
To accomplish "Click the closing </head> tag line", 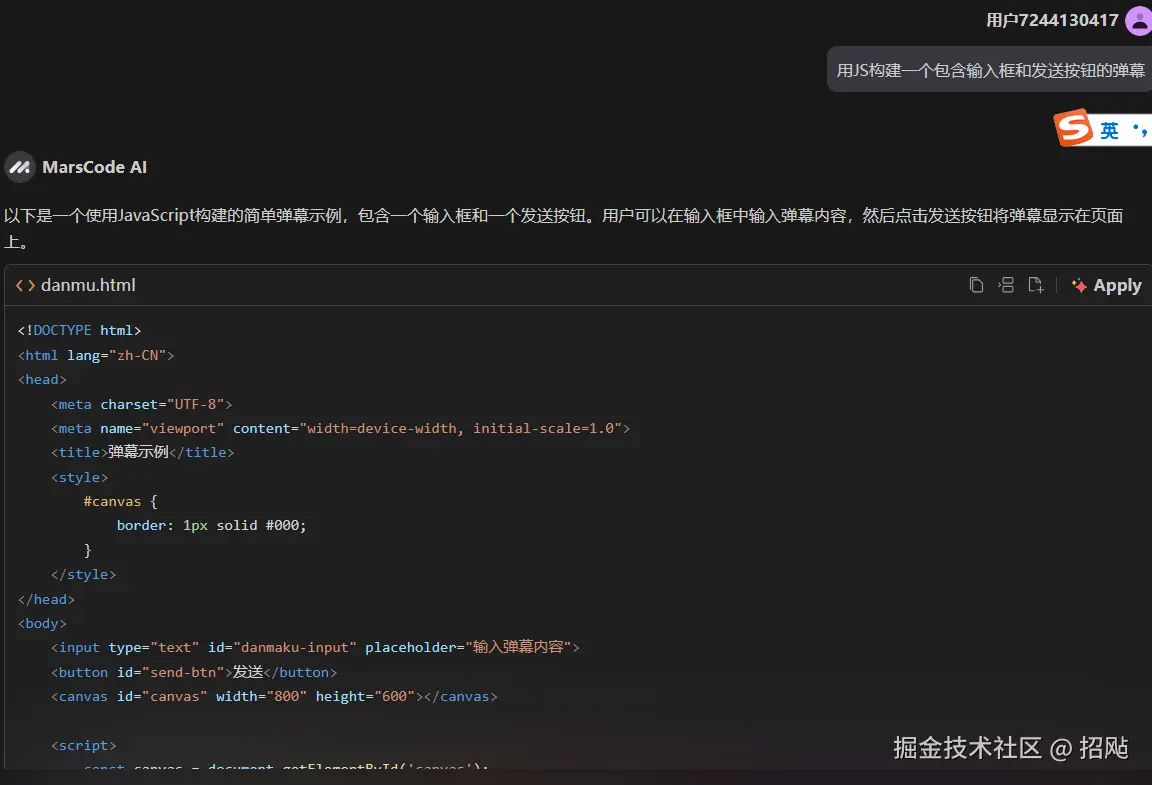I will pos(46,599).
